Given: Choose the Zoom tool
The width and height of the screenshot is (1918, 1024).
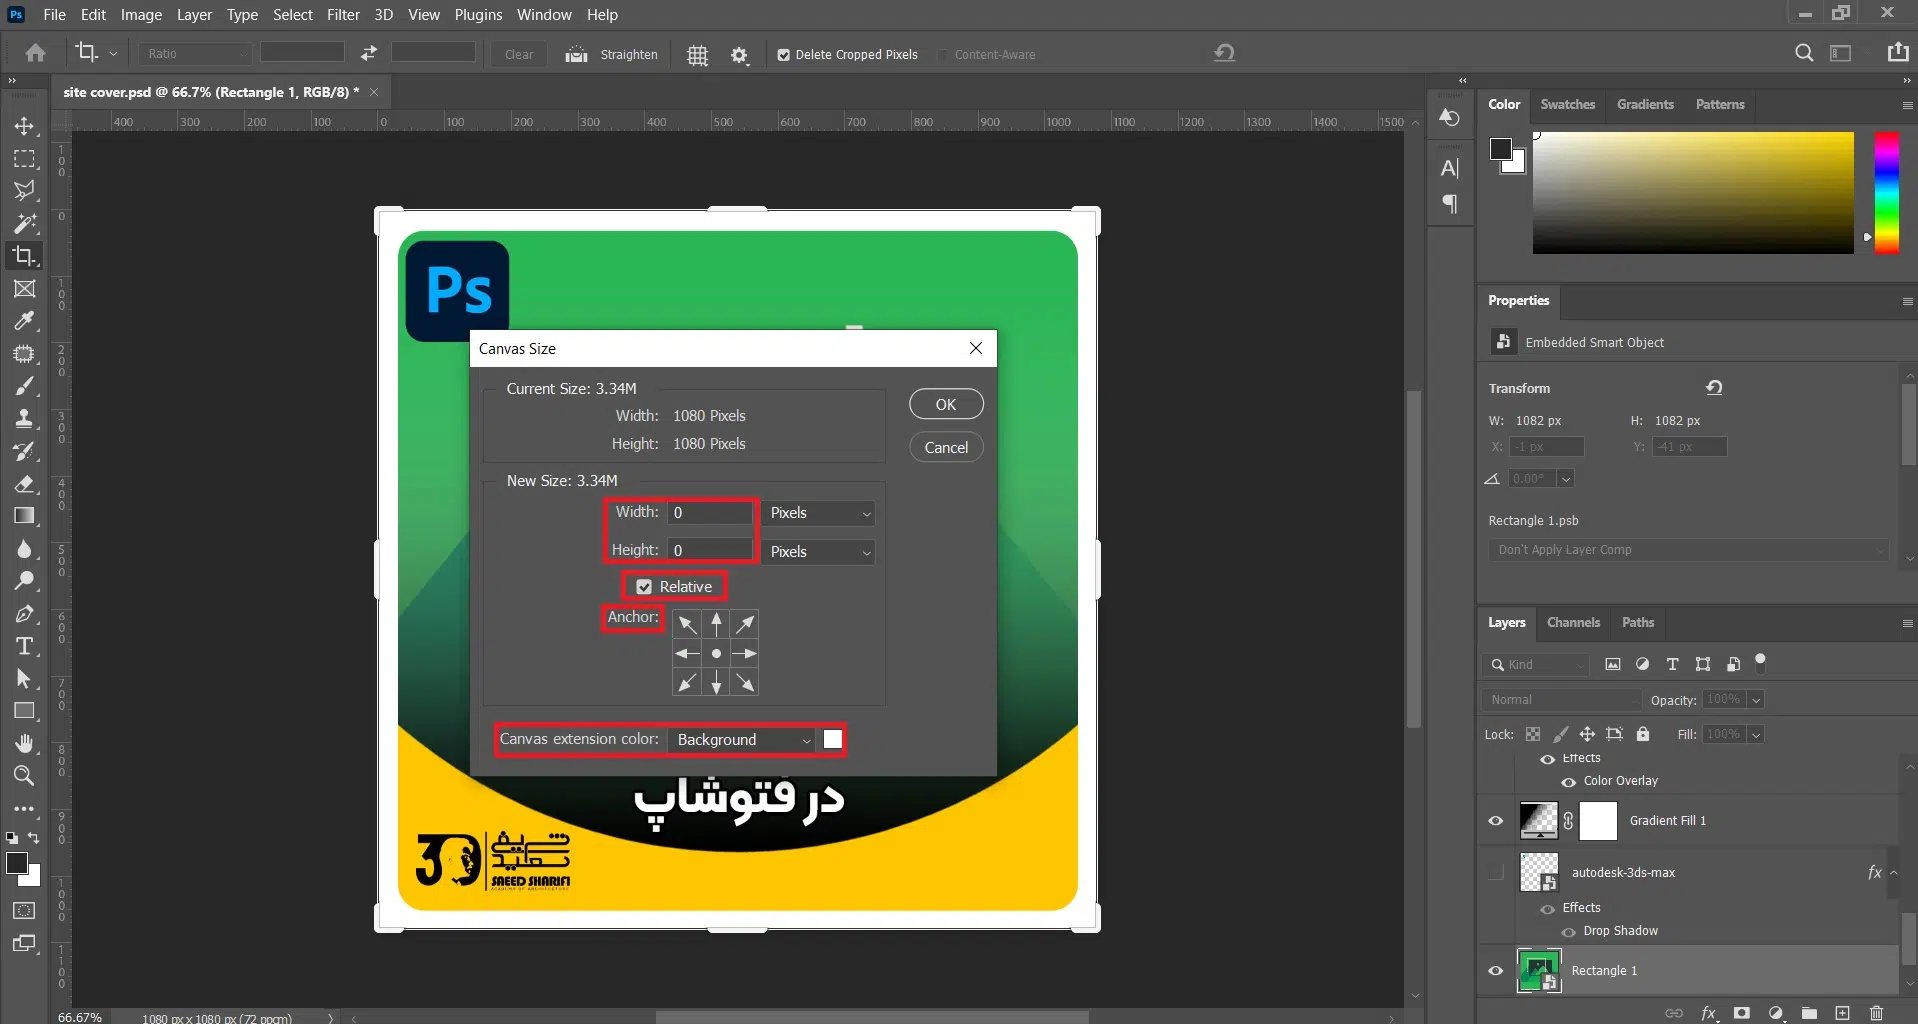Looking at the screenshot, I should [24, 776].
